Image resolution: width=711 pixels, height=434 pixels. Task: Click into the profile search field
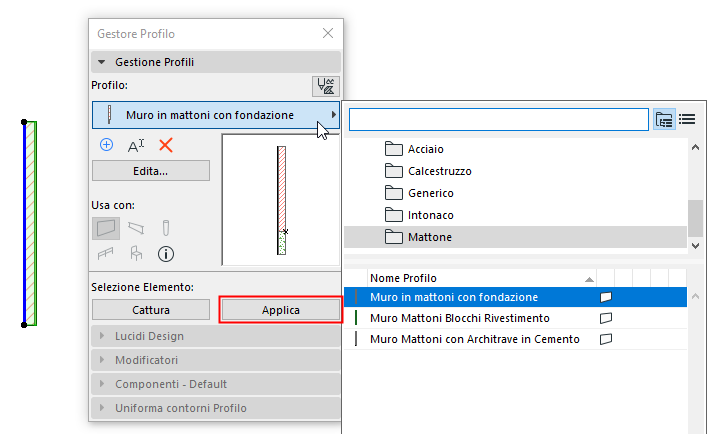pyautogui.click(x=499, y=119)
